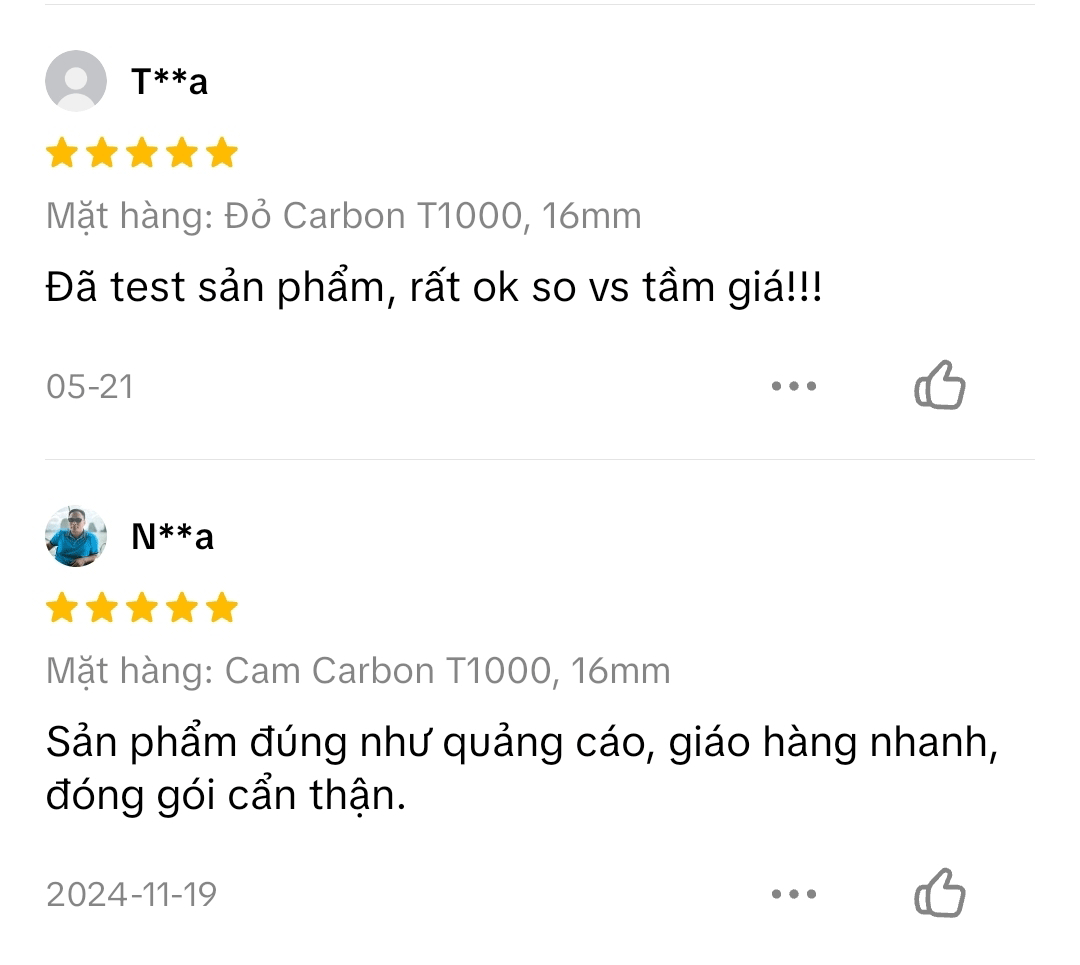The image size is (1080, 965).
Task: Click third star in T**a's rating
Action: coord(142,153)
